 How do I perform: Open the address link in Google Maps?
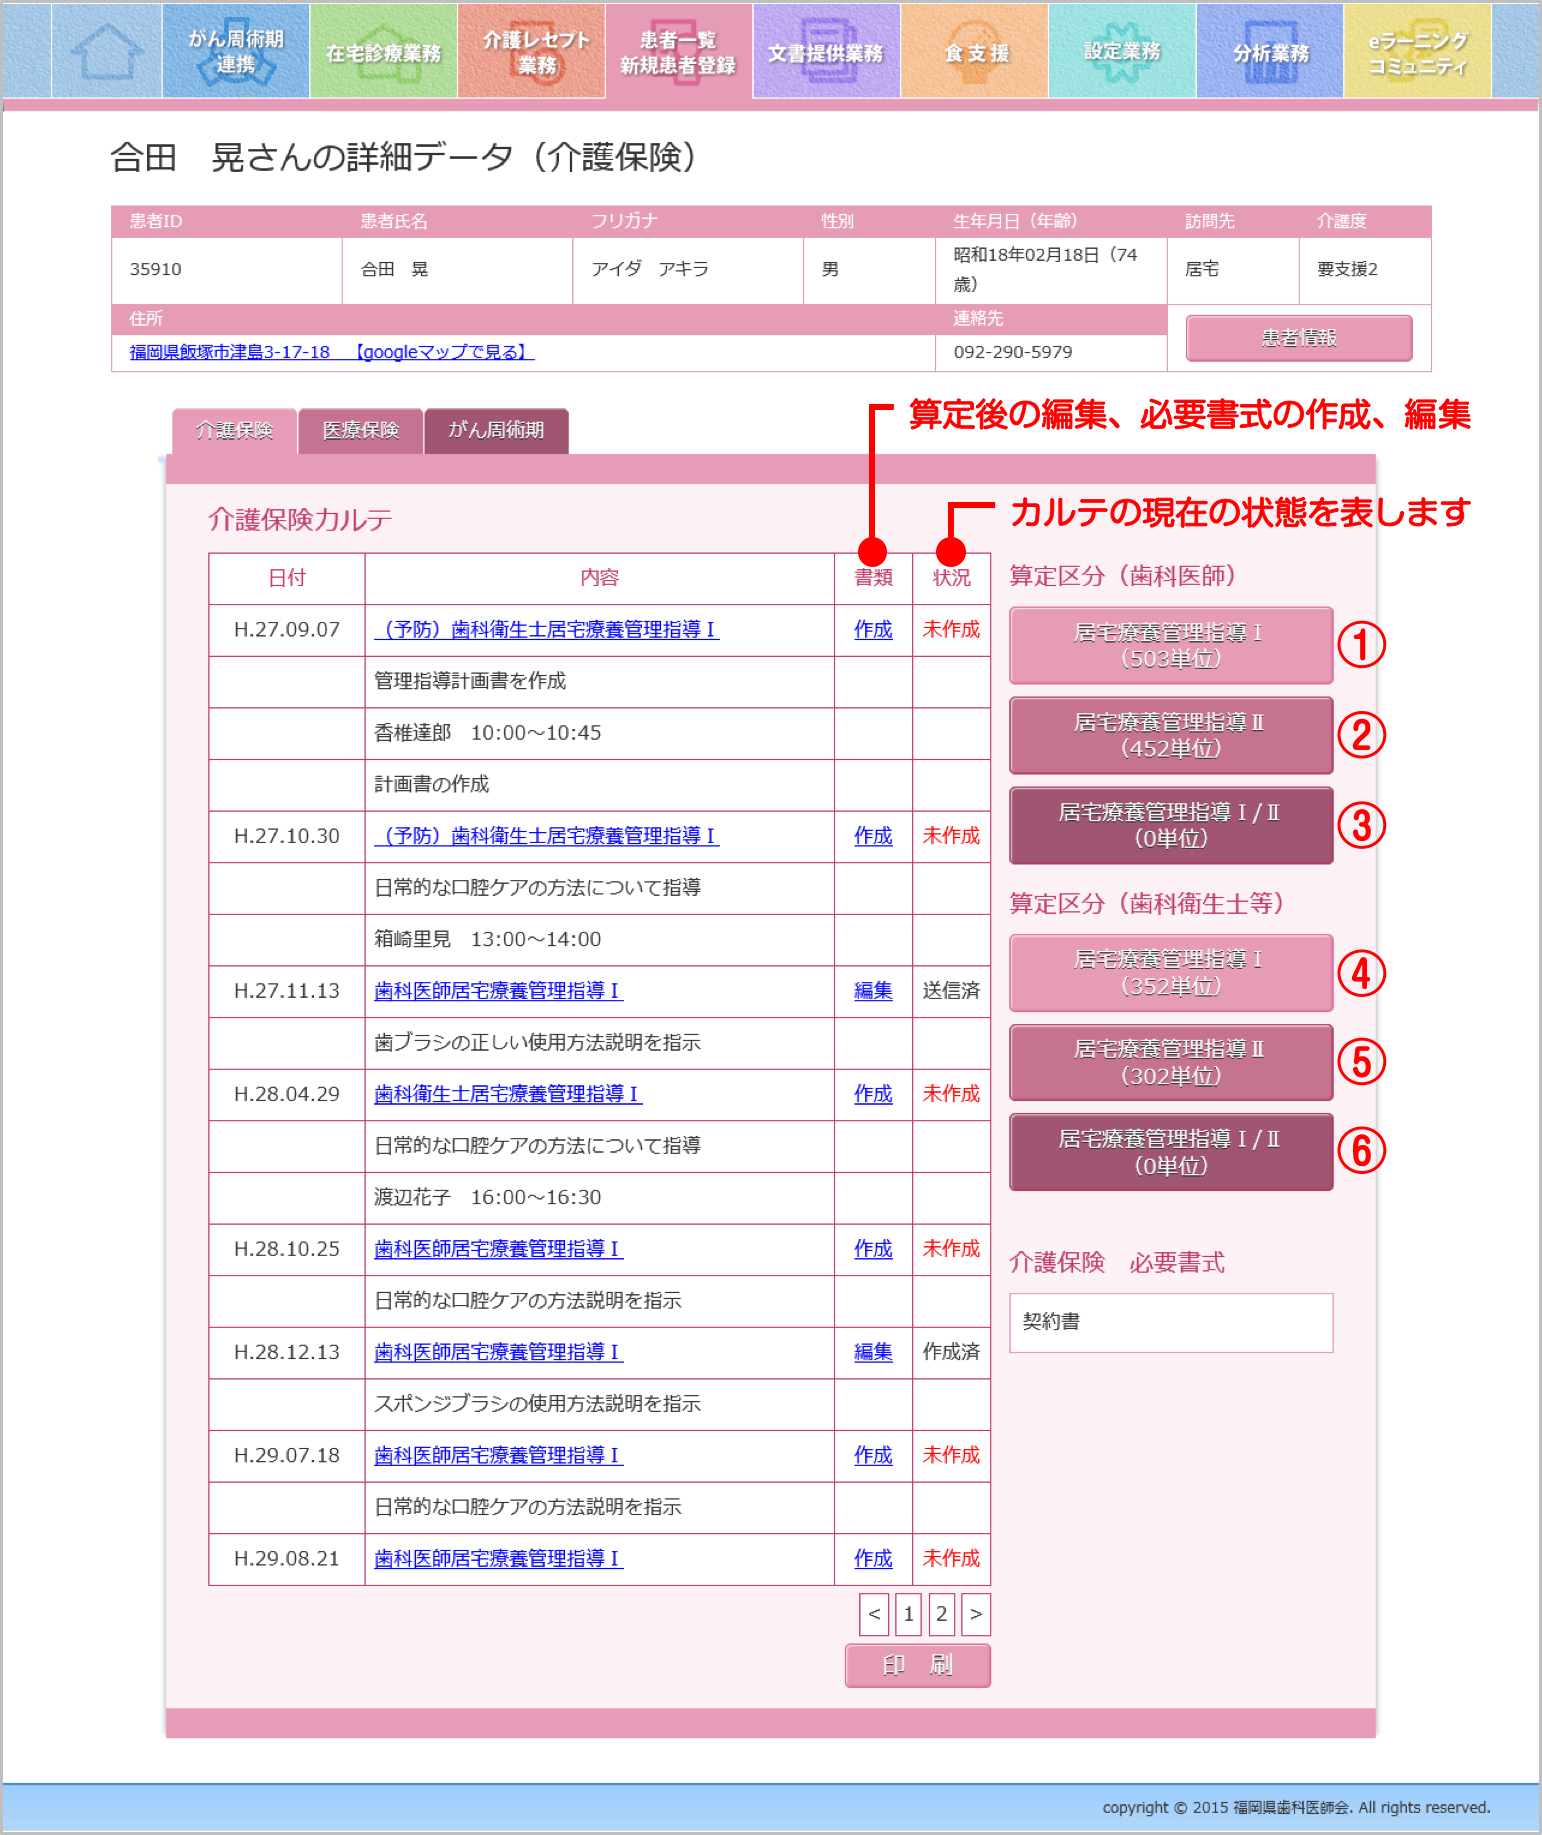coord(331,352)
